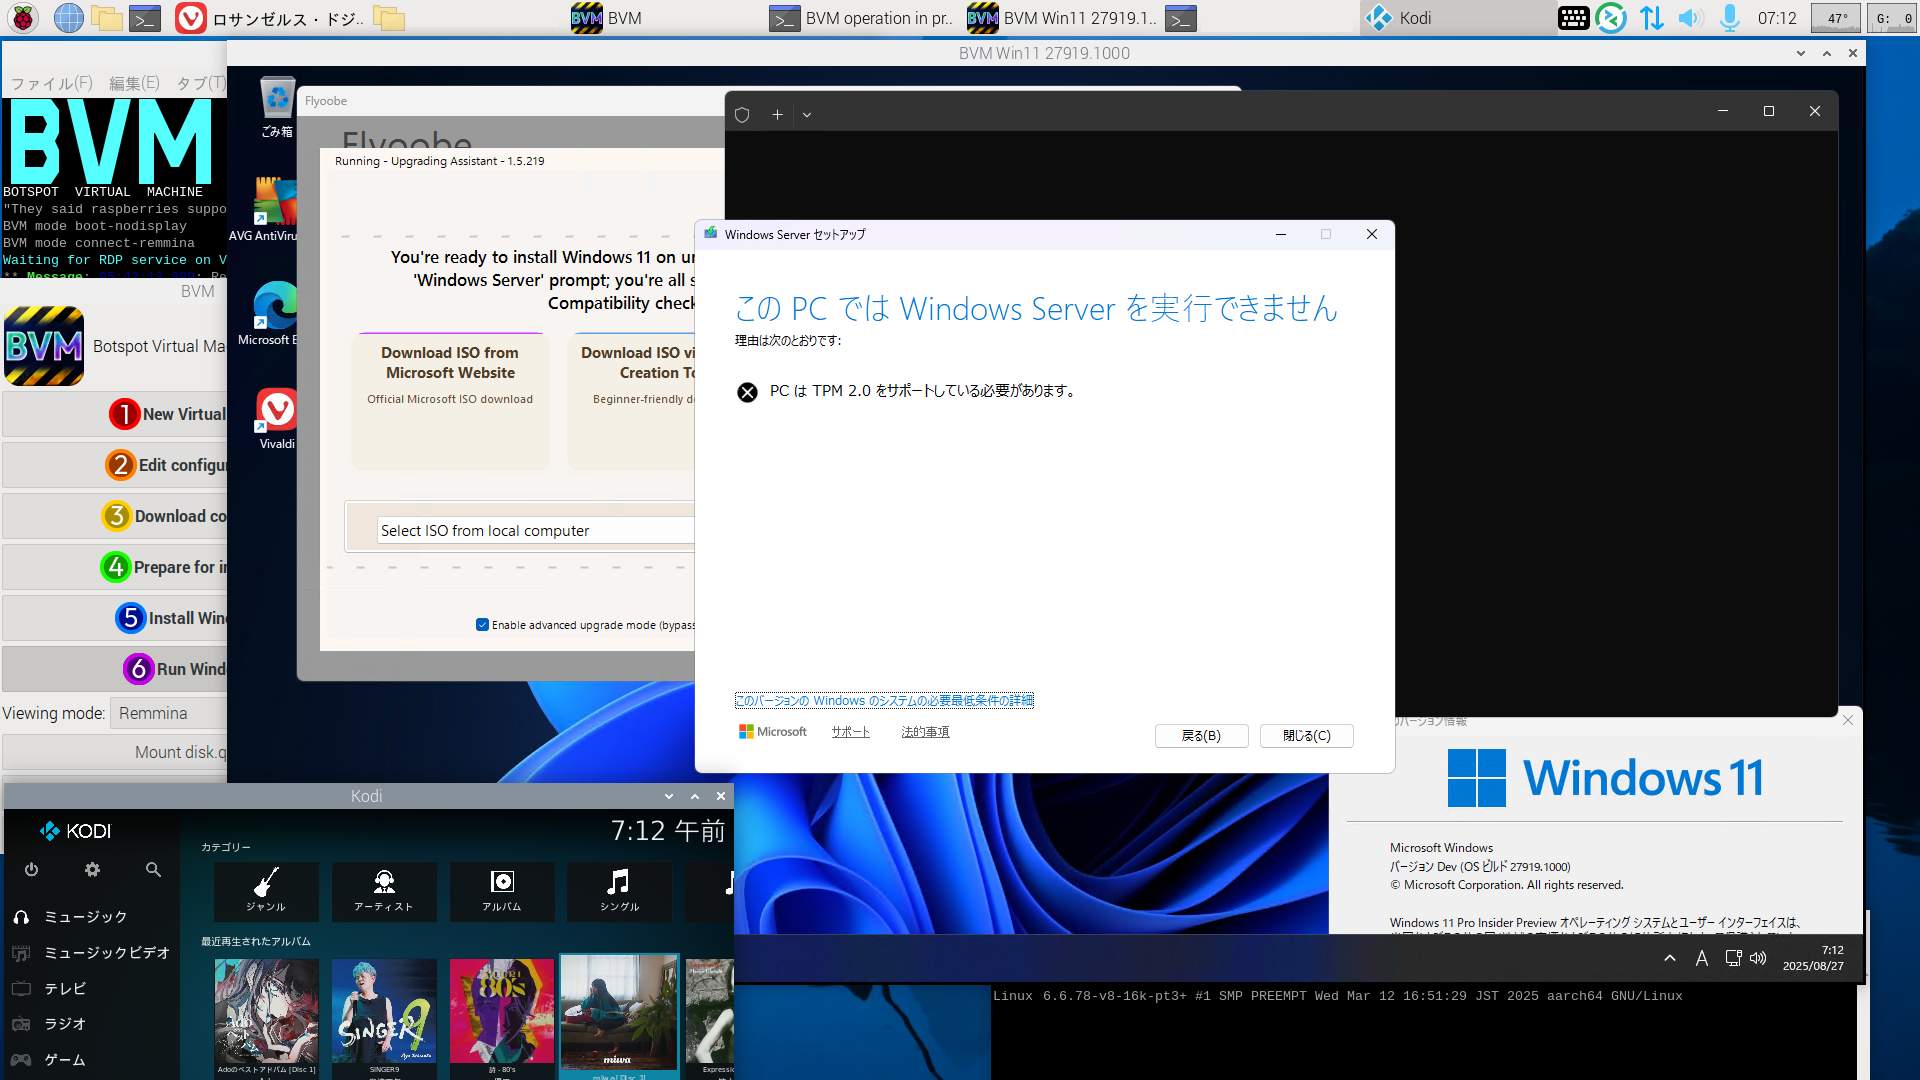Click the Mount disk button in BVM
Viewport: 1920px width, 1080px height.
[115, 752]
